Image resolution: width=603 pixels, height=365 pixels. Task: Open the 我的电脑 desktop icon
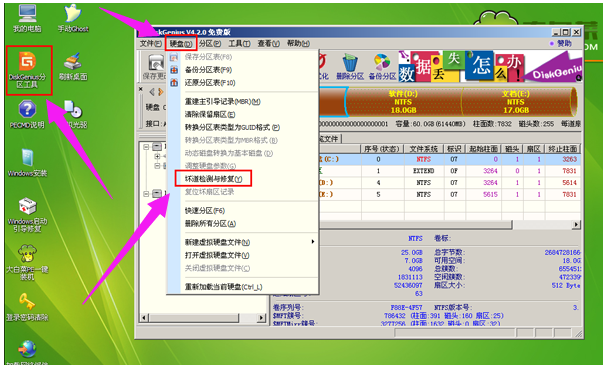pos(27,18)
